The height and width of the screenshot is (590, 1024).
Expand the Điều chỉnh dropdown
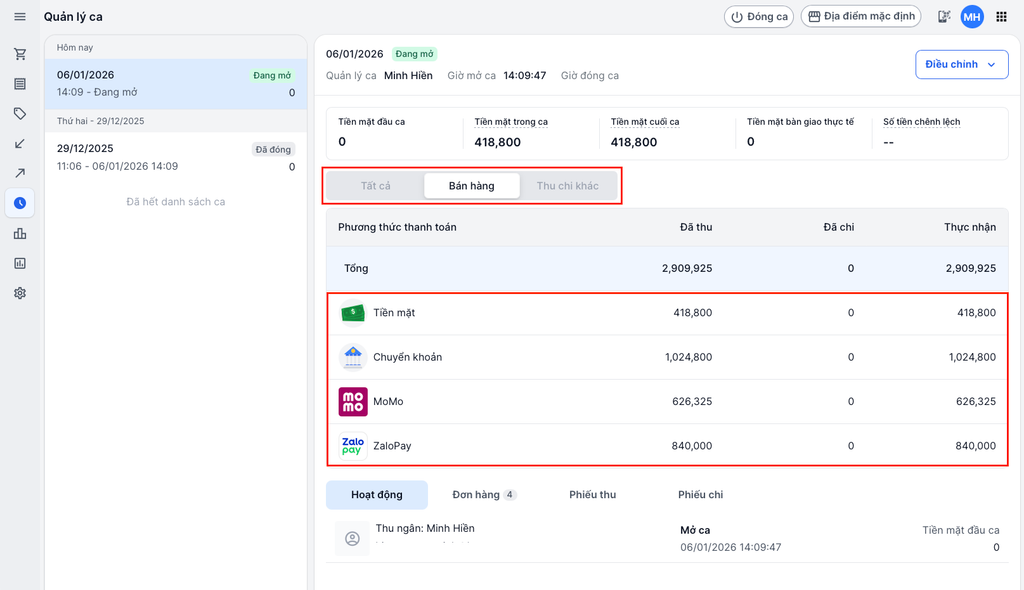pos(961,64)
